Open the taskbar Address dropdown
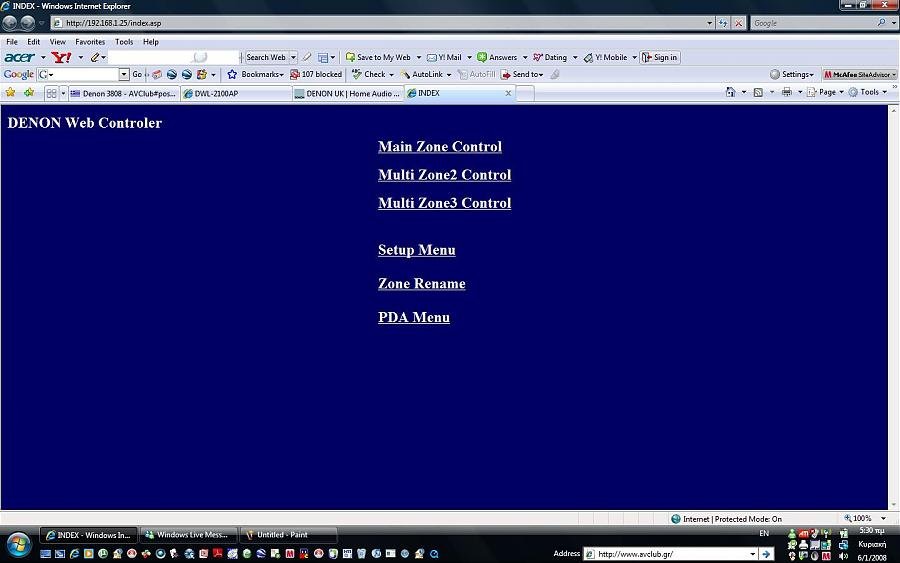900x563 pixels. click(752, 554)
